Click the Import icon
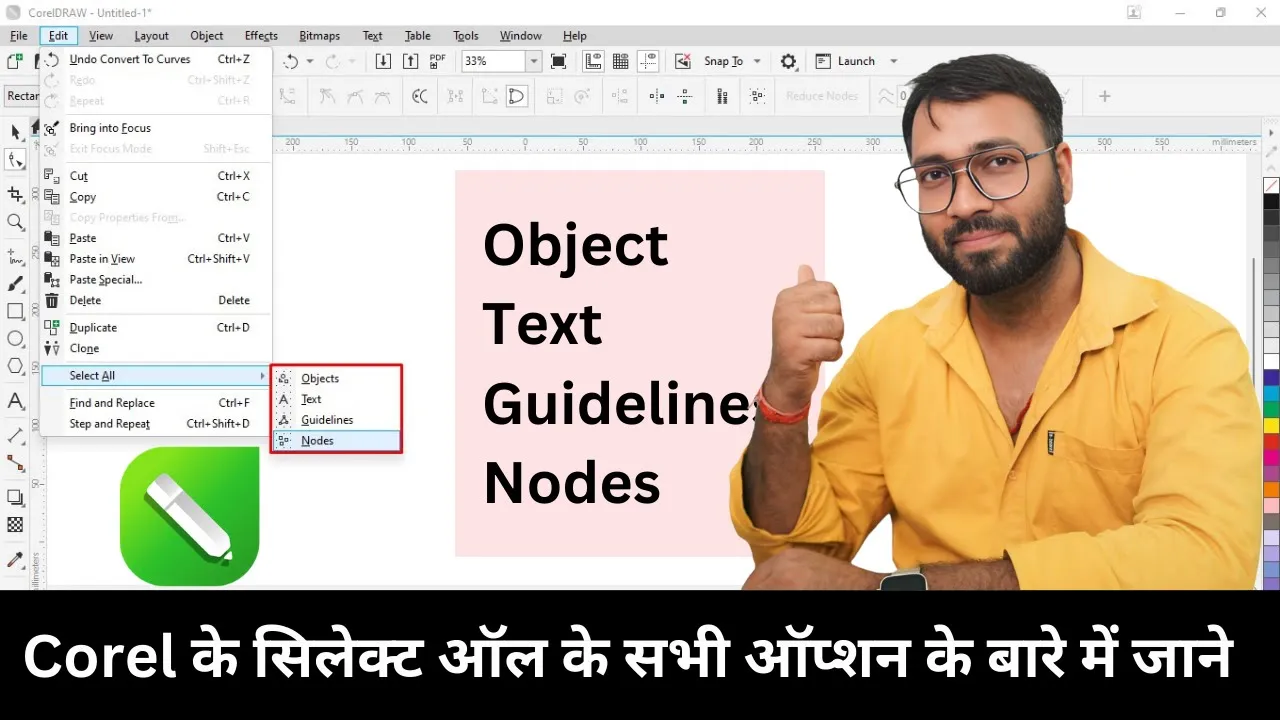Viewport: 1280px width, 720px height. tap(383, 61)
